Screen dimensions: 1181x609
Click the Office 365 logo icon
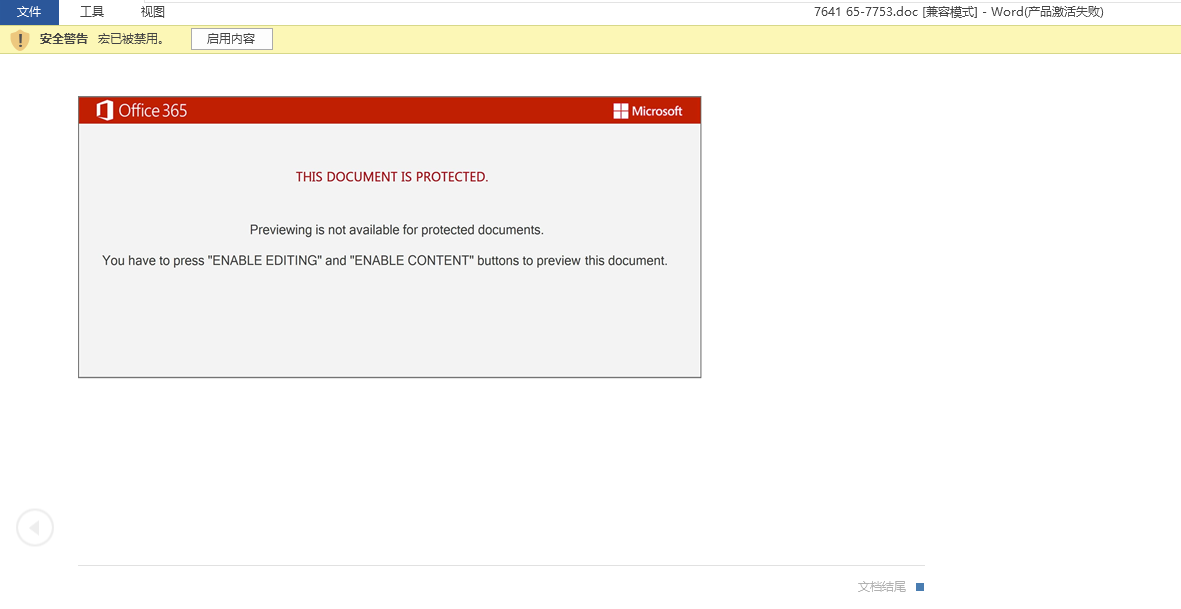[104, 111]
